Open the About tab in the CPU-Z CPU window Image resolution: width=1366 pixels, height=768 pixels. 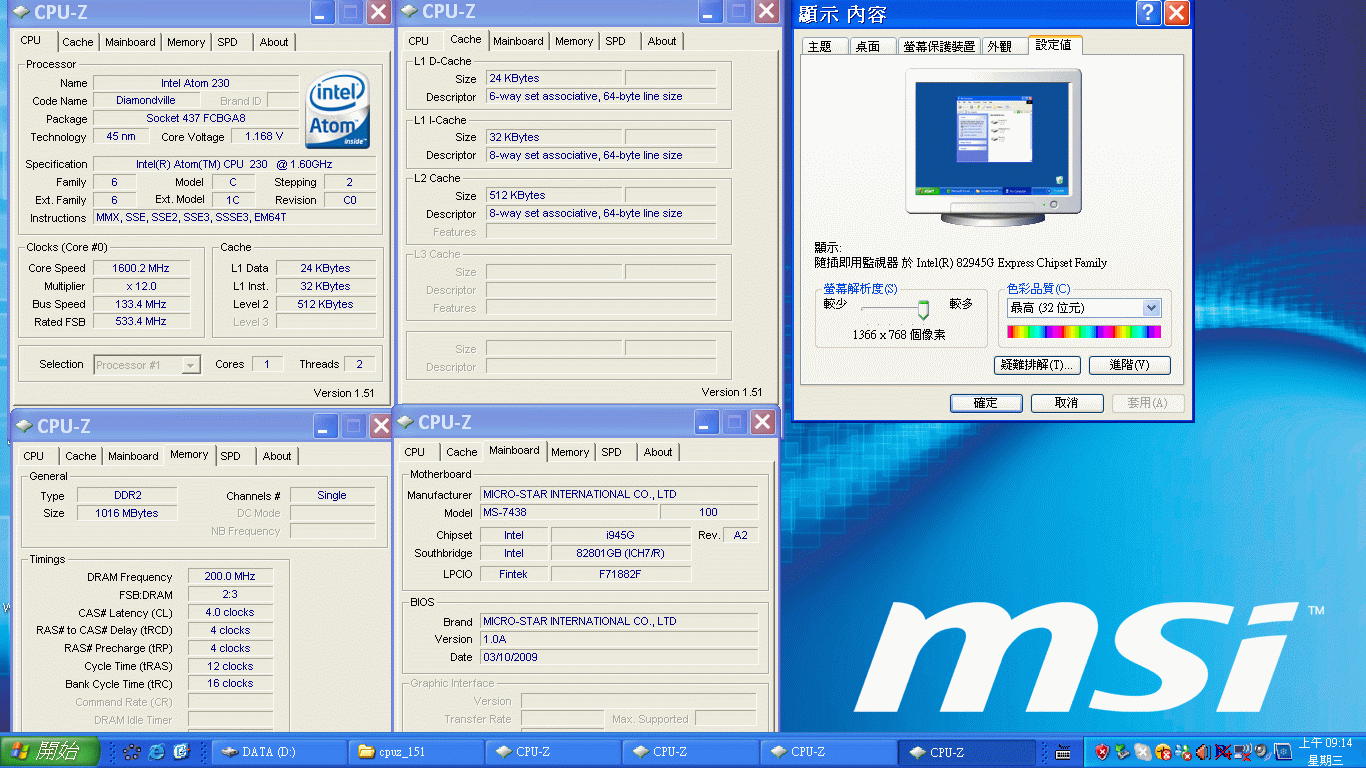[274, 42]
